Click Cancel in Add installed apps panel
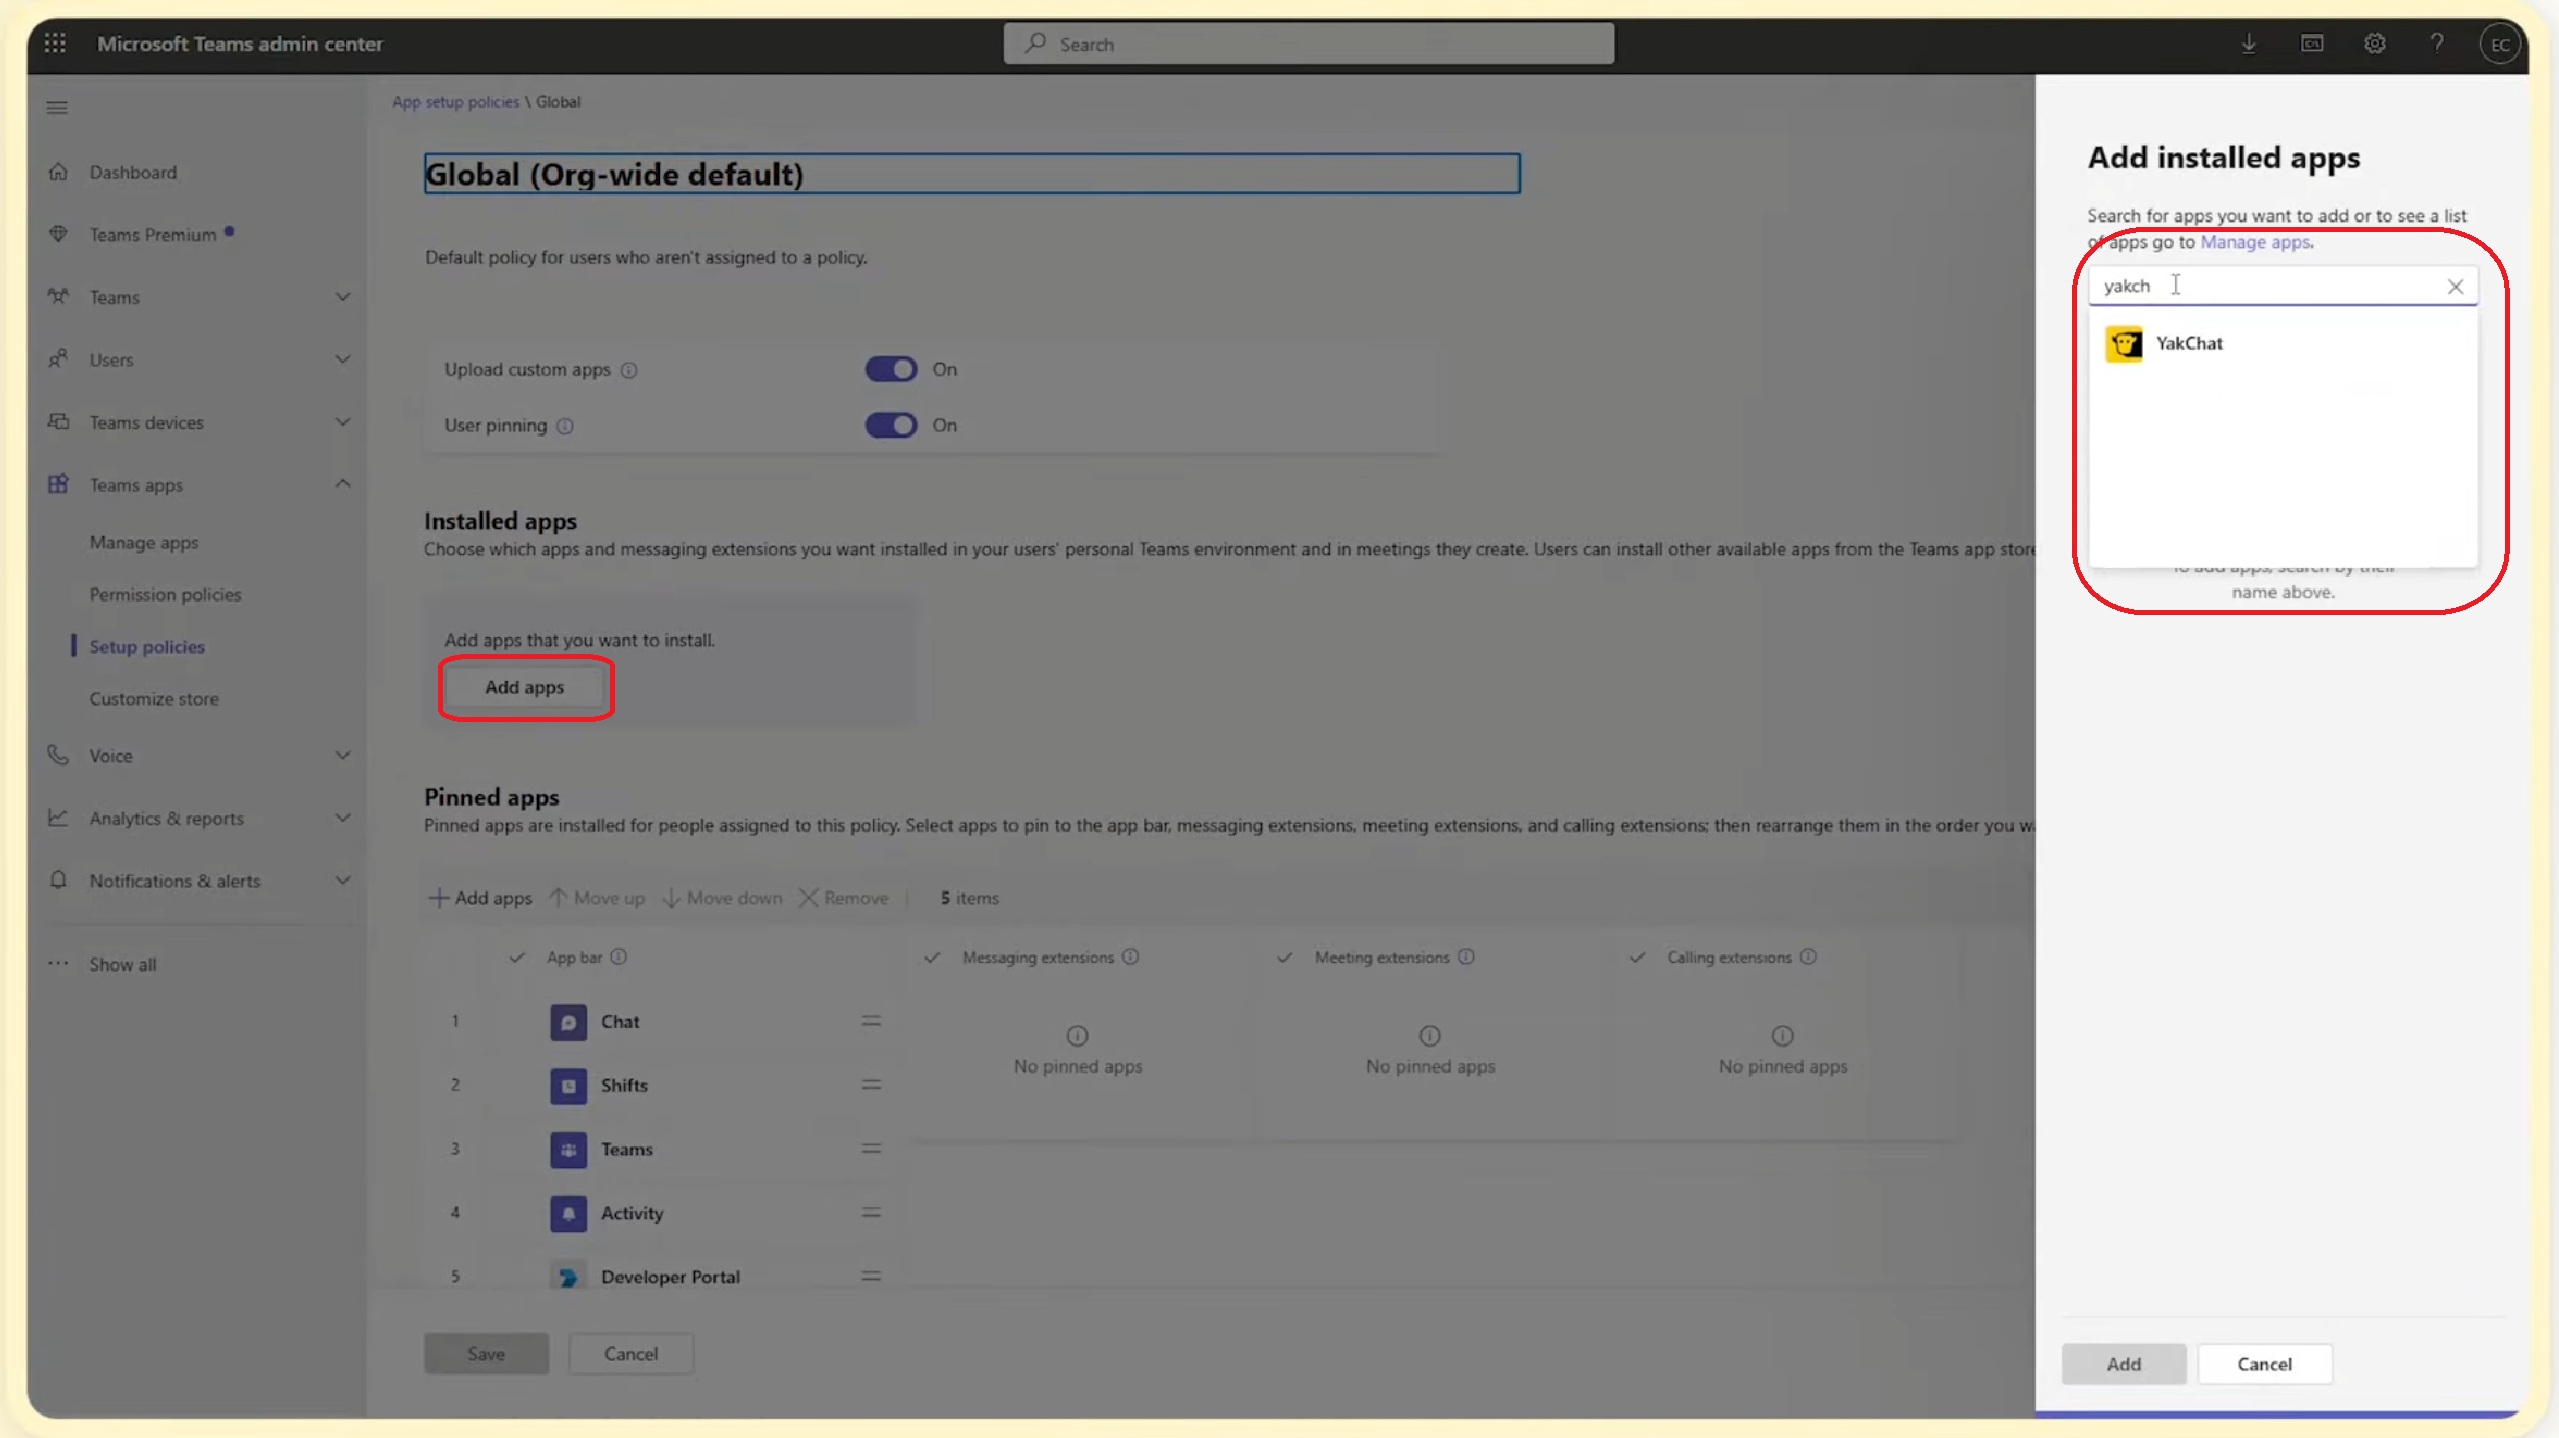2559x1438 pixels. pos(2264,1364)
